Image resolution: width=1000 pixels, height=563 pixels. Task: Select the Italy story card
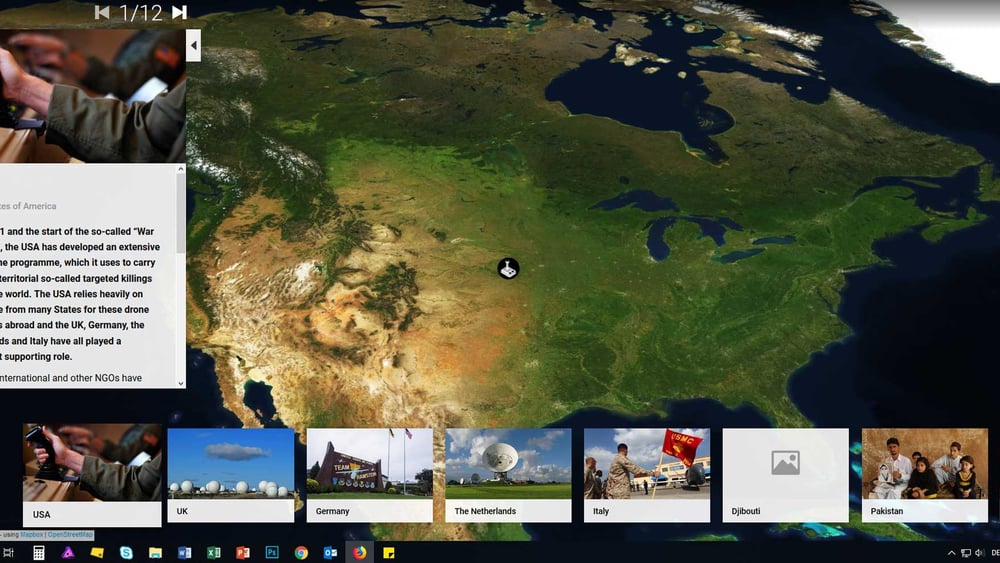pyautogui.click(x=647, y=475)
